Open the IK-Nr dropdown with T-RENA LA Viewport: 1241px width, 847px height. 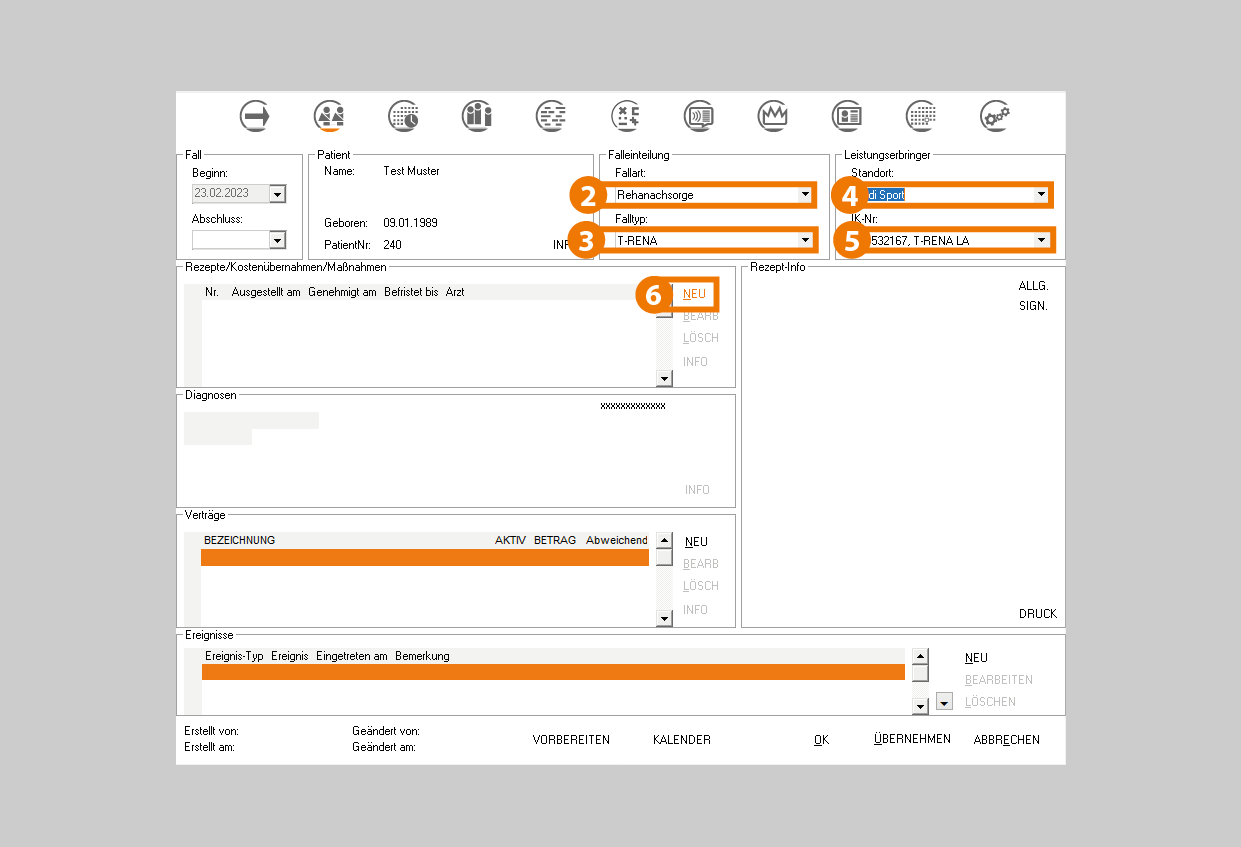1041,240
